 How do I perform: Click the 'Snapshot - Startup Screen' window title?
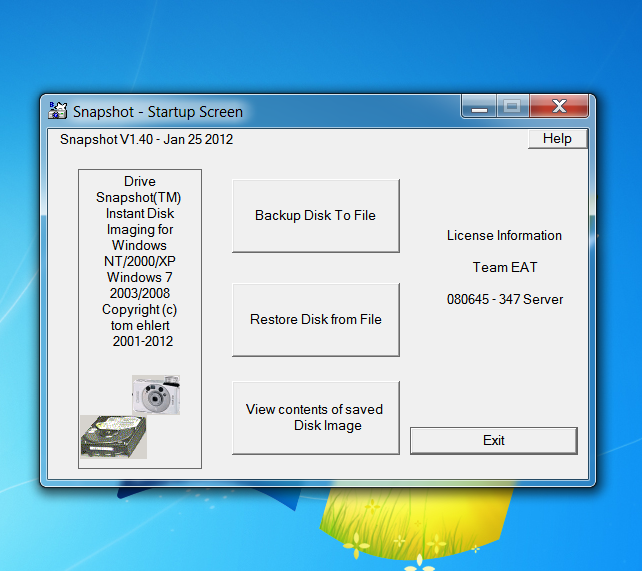158,112
